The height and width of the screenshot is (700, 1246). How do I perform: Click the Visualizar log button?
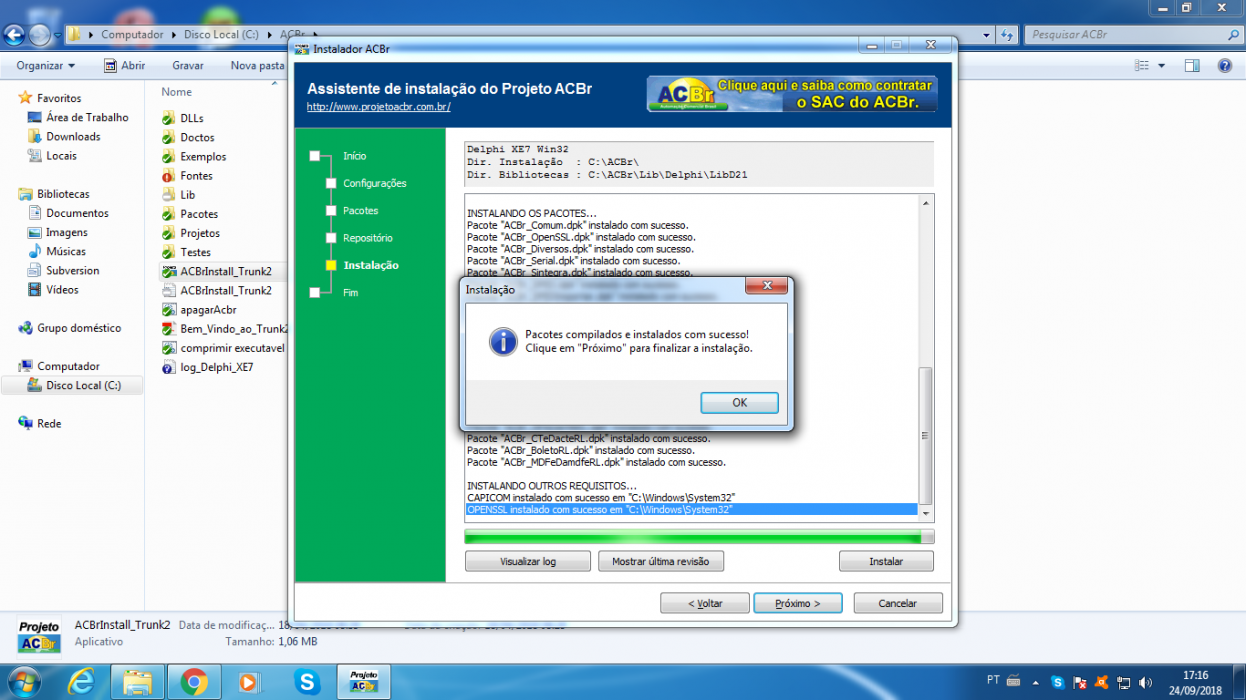pyautogui.click(x=528, y=562)
